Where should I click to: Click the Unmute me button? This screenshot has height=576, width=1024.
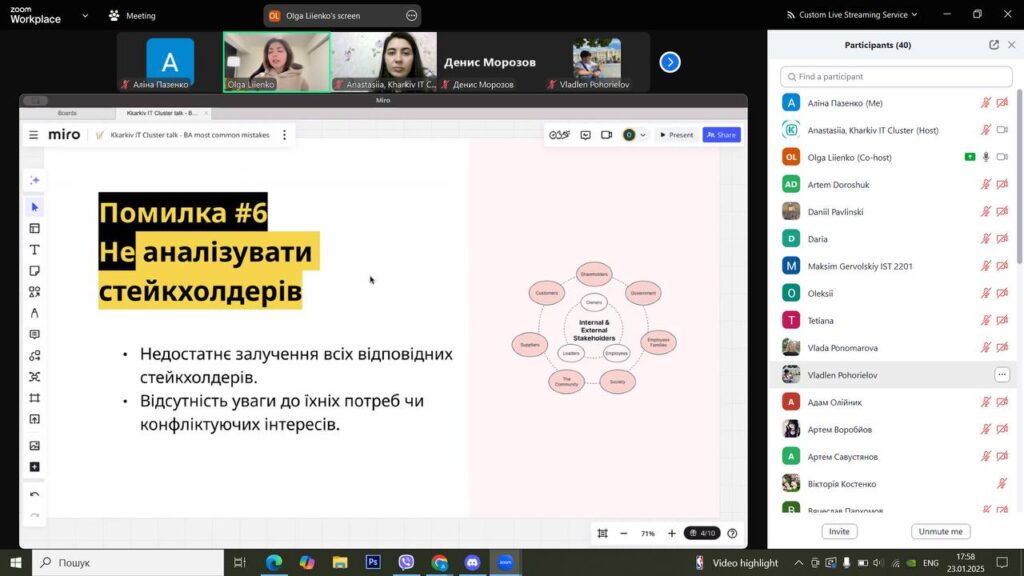pos(940,532)
